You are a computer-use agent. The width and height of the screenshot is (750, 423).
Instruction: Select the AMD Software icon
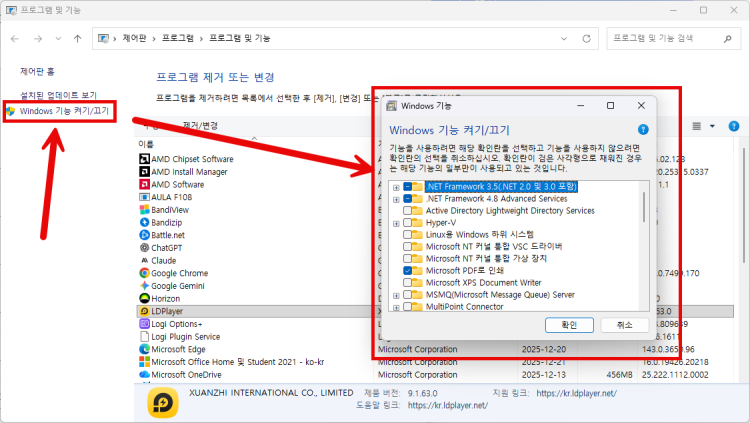144,185
